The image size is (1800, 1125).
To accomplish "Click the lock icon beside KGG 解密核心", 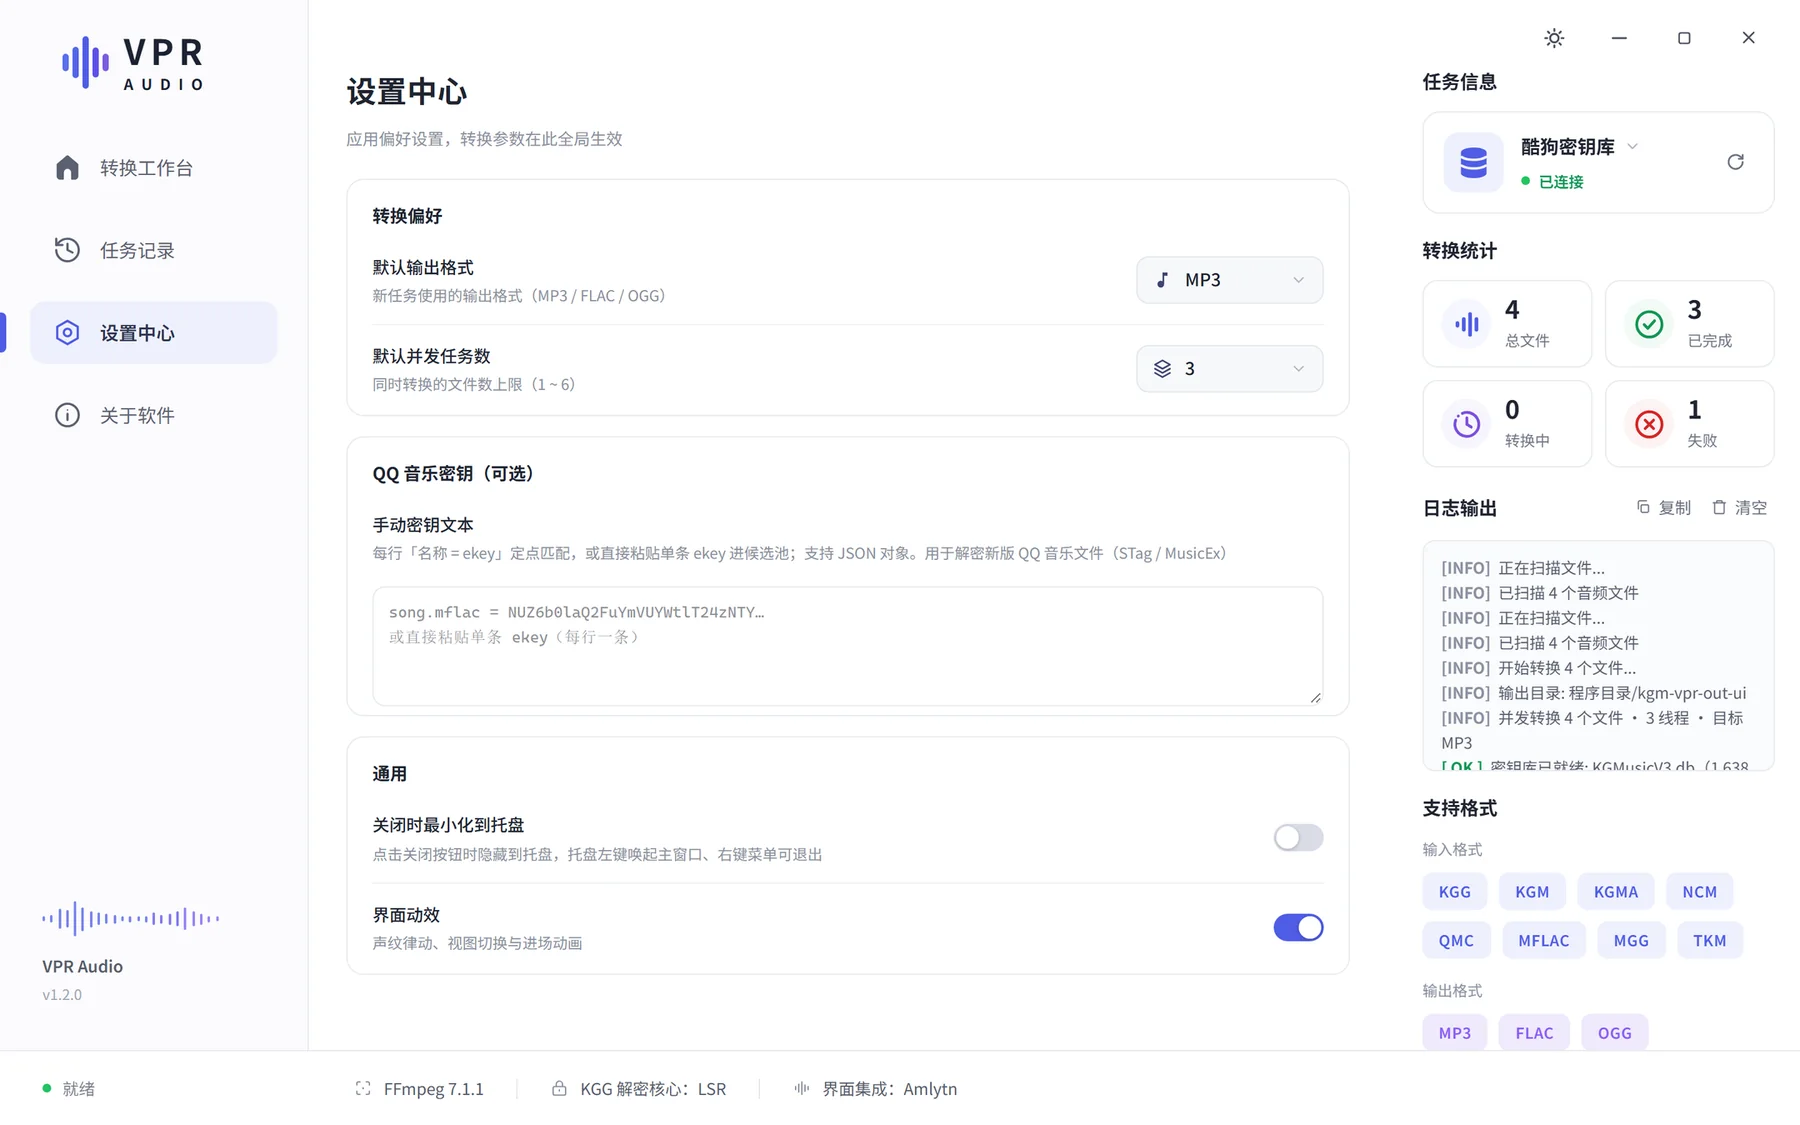I will 559,1088.
